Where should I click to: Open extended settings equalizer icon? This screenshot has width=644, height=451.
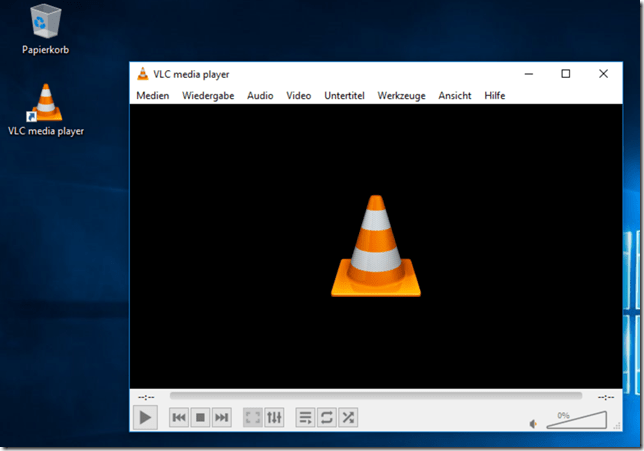275,417
